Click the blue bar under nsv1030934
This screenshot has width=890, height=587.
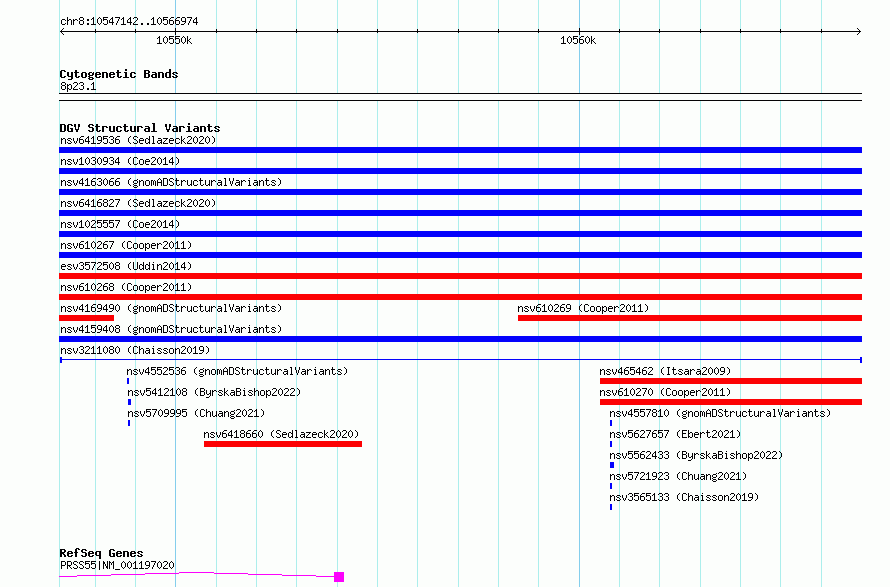click(460, 171)
